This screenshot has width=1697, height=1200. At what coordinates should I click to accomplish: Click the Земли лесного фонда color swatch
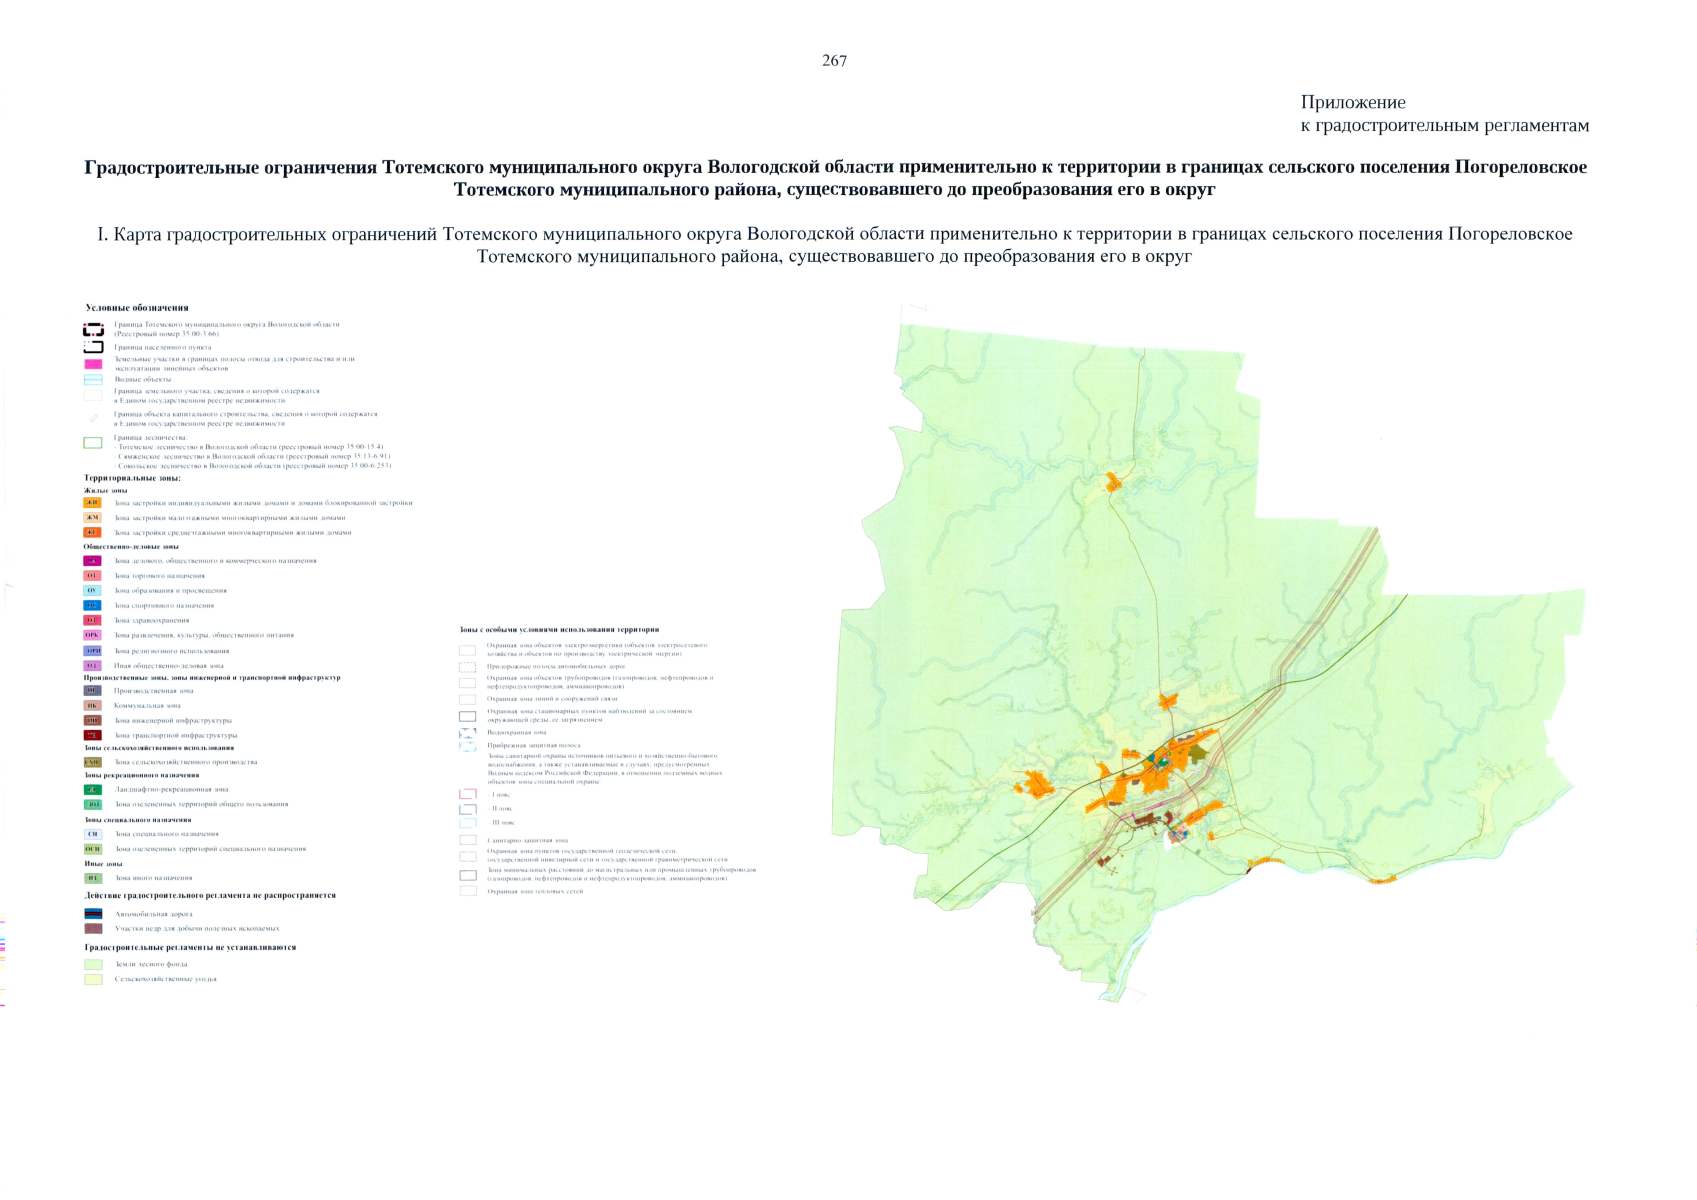coord(93,965)
